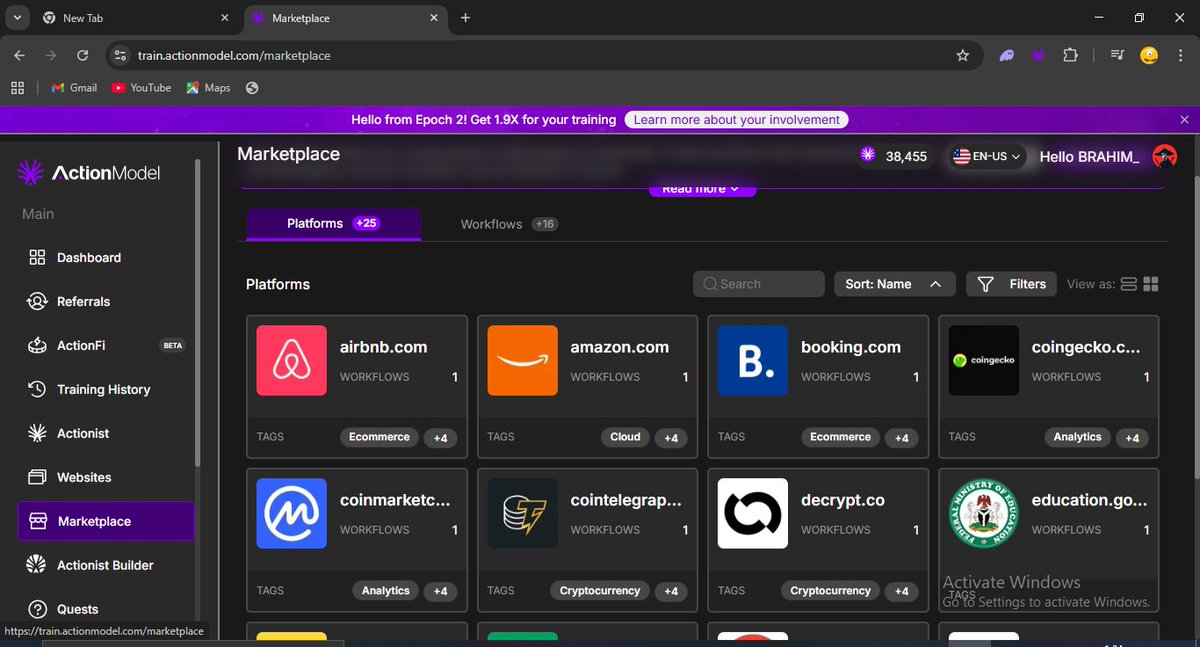This screenshot has height=647, width=1200.
Task: Open the airbnb.com platform card
Action: pyautogui.click(x=357, y=387)
